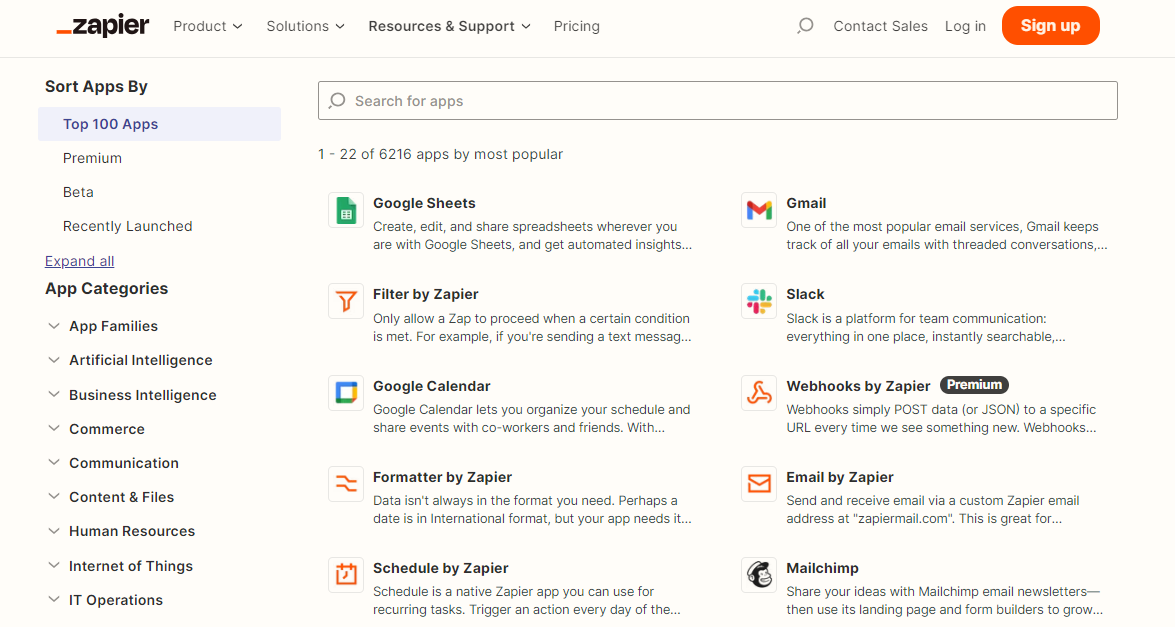Open Resources & Support dropdown menu
Viewport: 1175px width, 627px height.
(449, 26)
